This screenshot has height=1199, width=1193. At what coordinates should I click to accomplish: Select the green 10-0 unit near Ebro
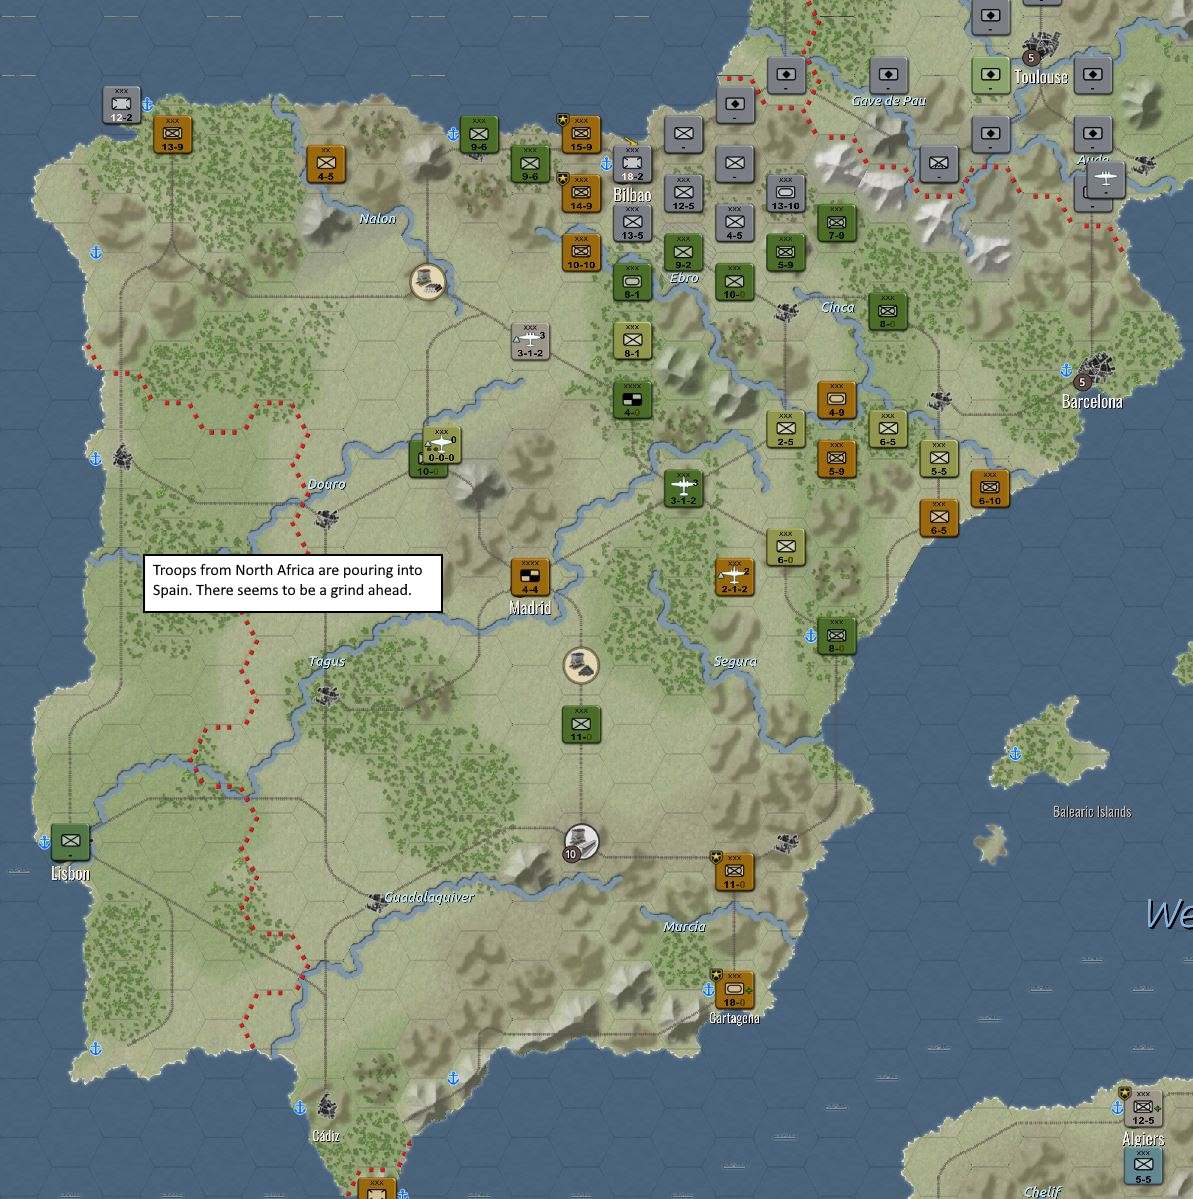[x=735, y=282]
